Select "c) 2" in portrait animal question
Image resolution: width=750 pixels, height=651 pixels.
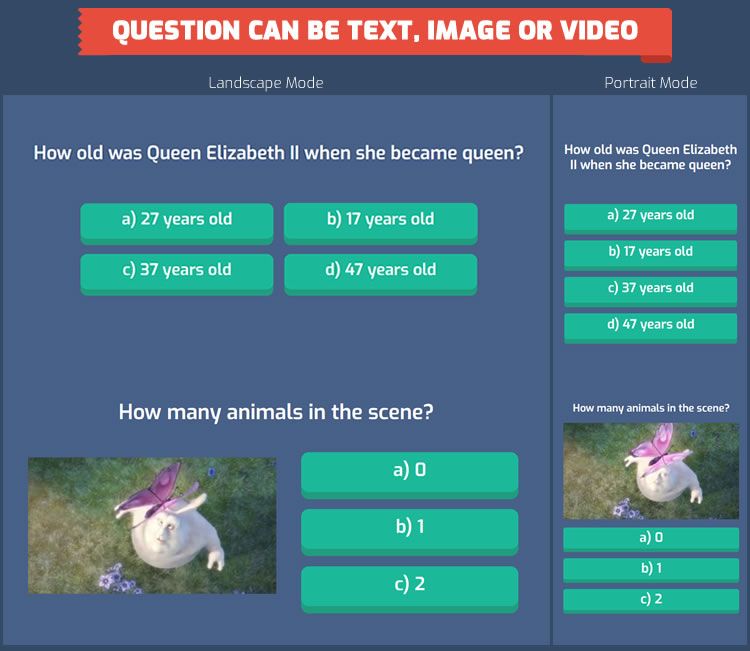click(x=650, y=600)
